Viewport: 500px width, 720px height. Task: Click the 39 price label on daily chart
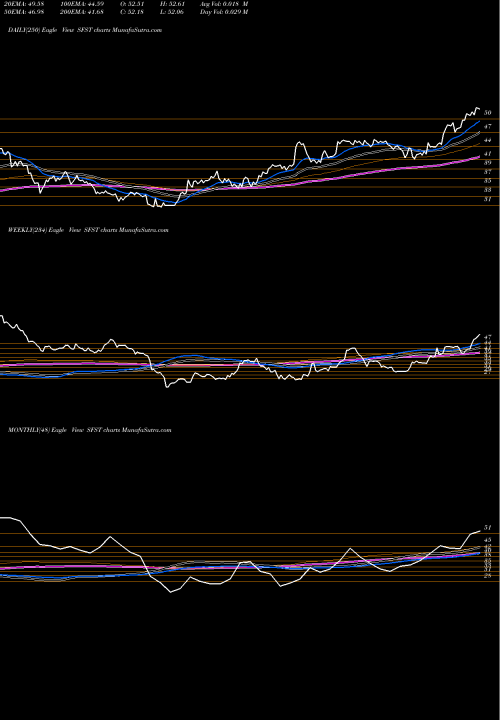coord(488,163)
